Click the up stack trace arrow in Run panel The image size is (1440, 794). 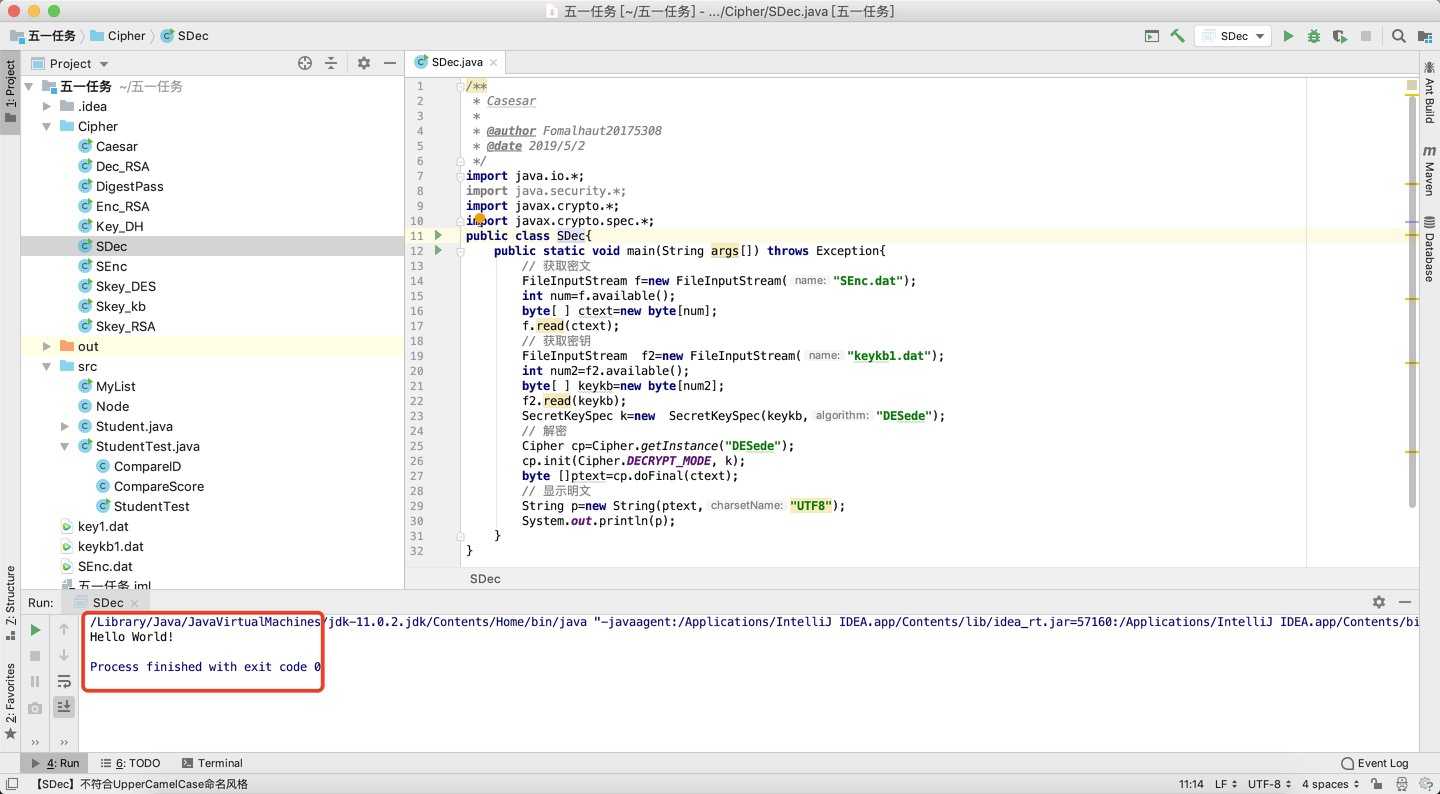[64, 630]
